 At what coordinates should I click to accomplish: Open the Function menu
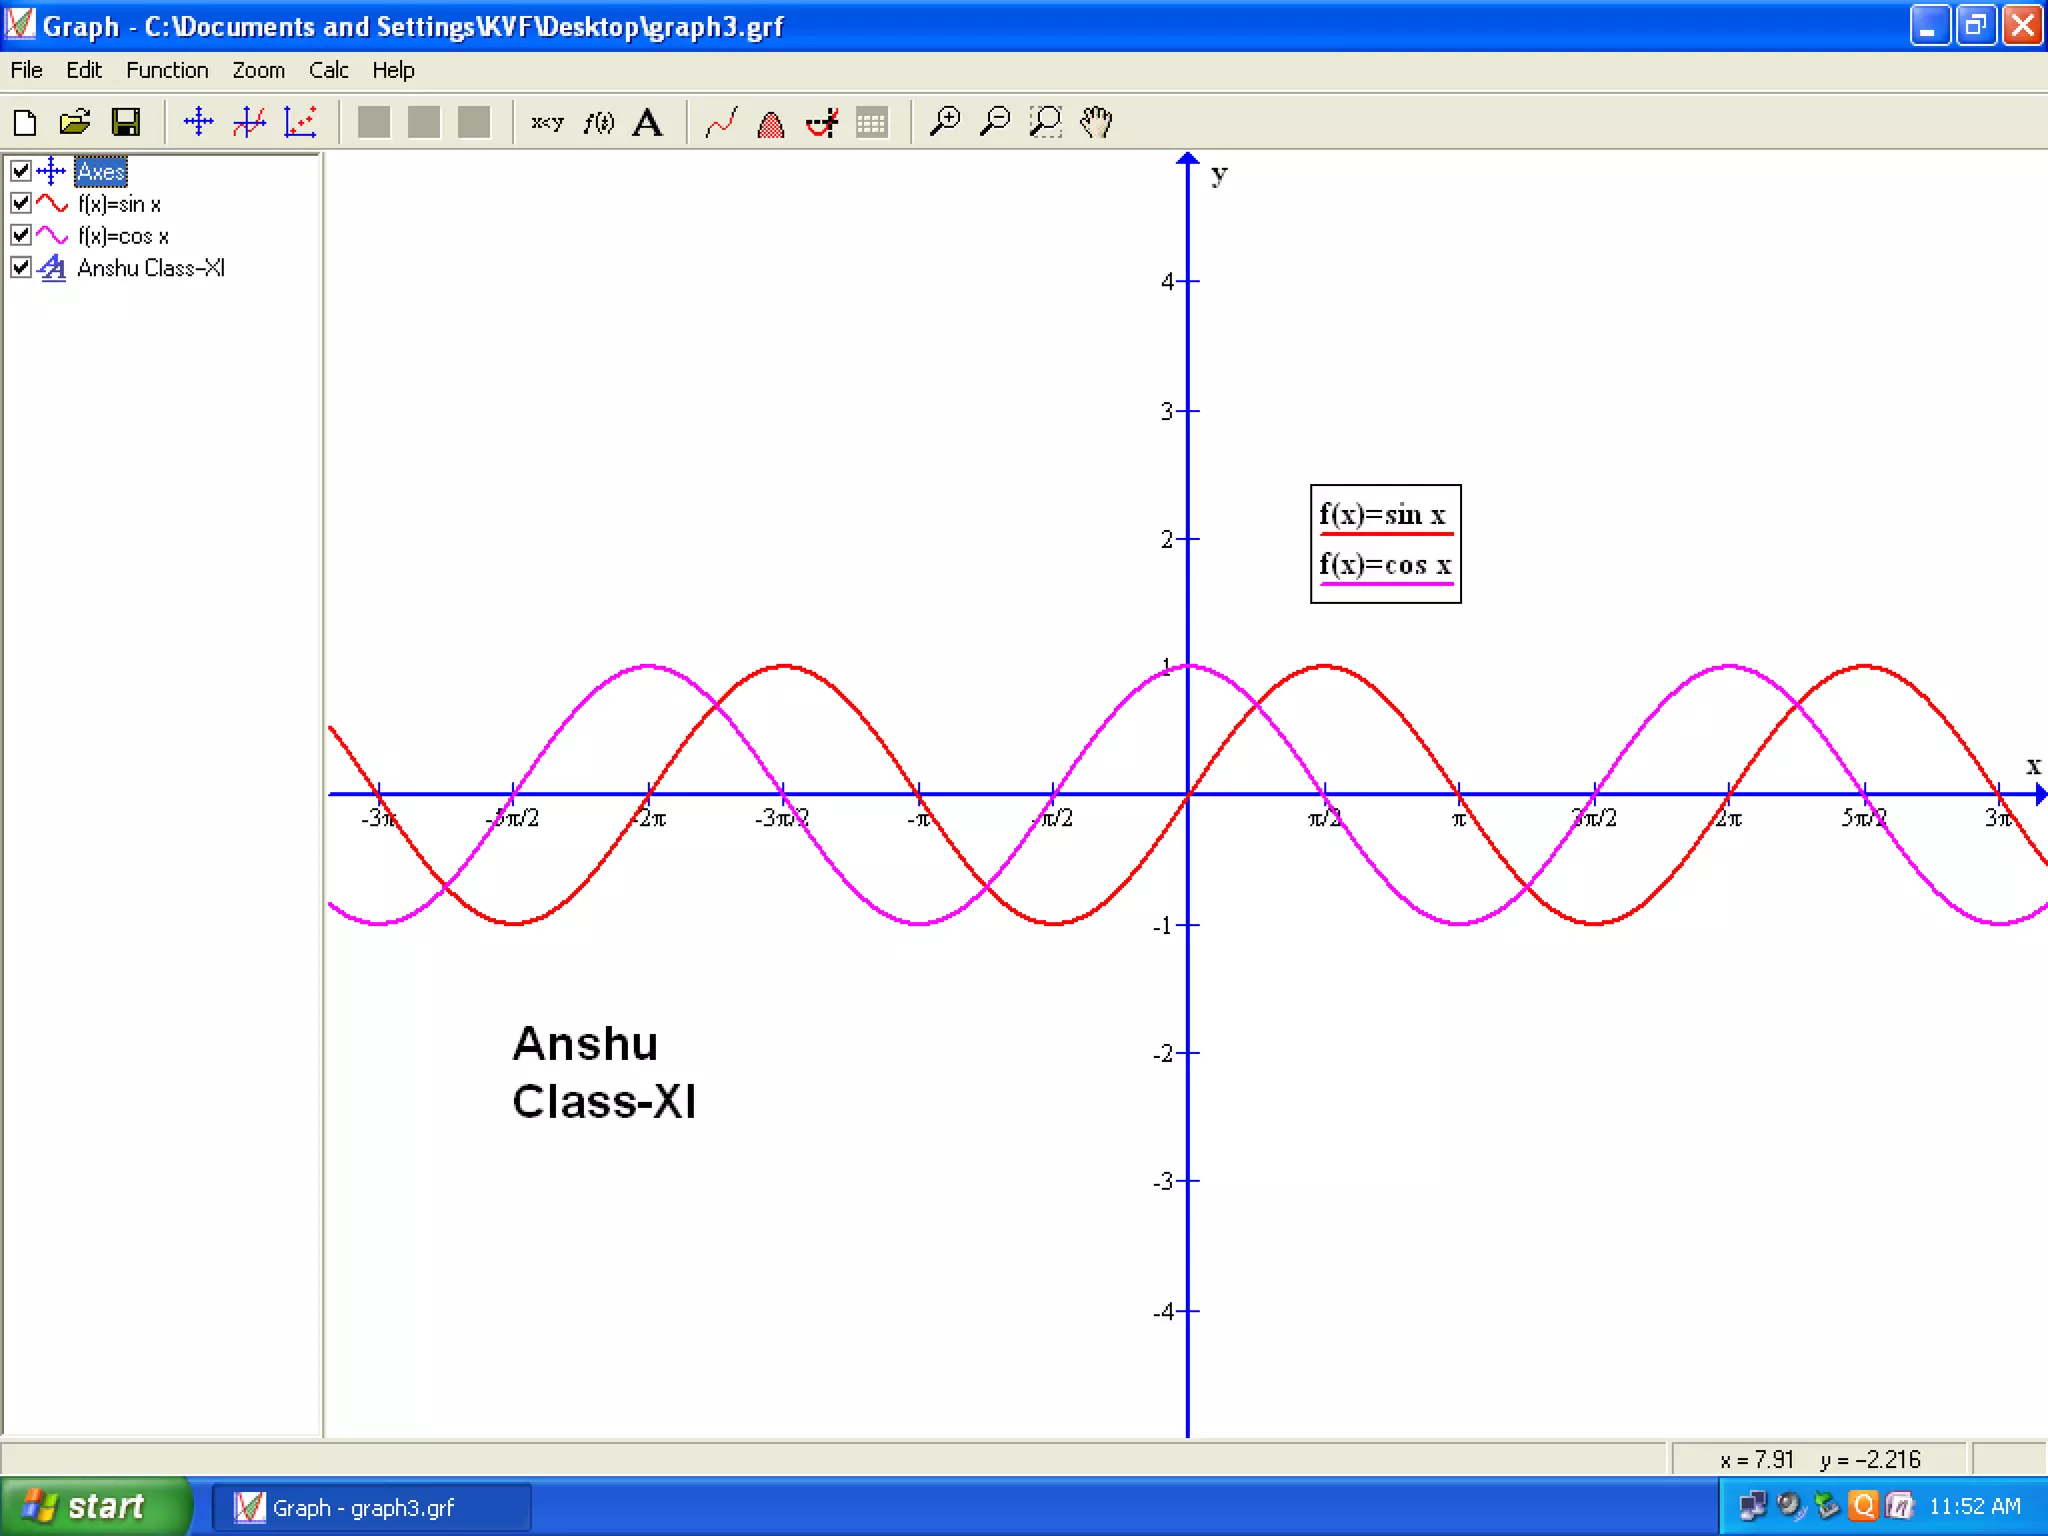pyautogui.click(x=167, y=70)
